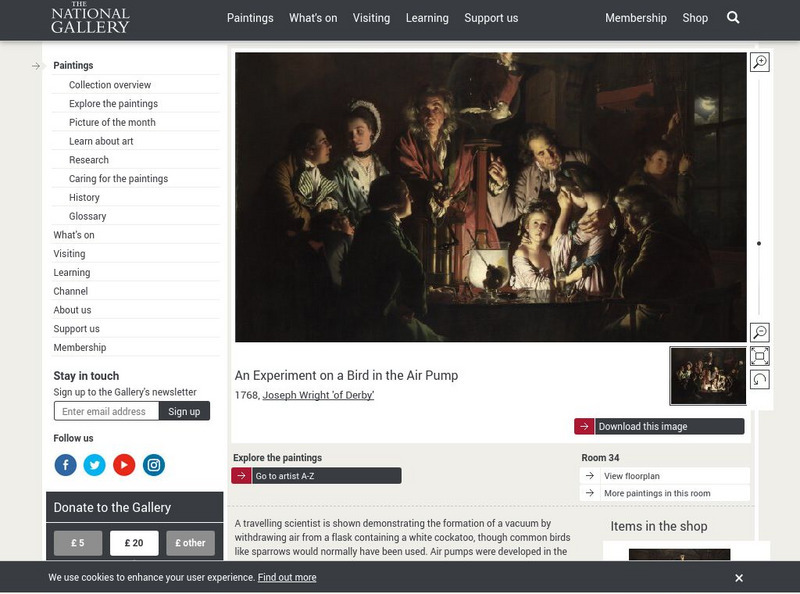Open Membership in the top navigation
This screenshot has height=594, width=800.
click(x=636, y=18)
